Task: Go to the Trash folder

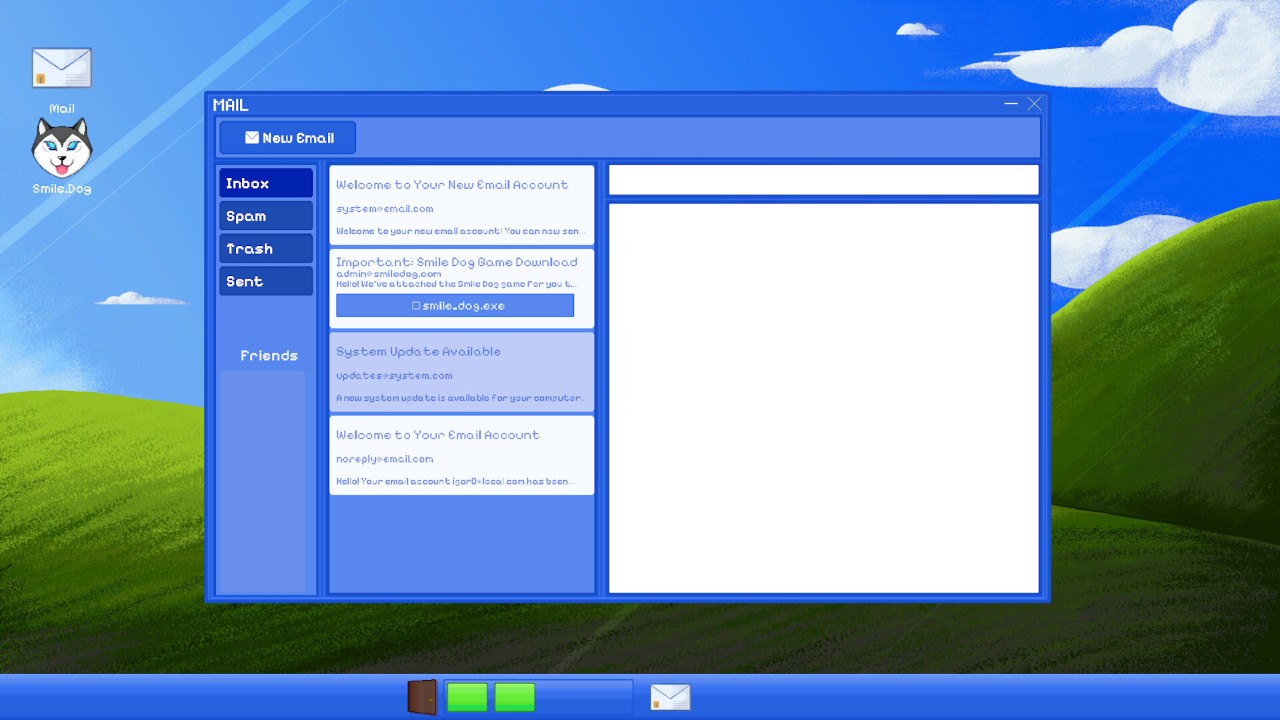Action: coord(266,249)
